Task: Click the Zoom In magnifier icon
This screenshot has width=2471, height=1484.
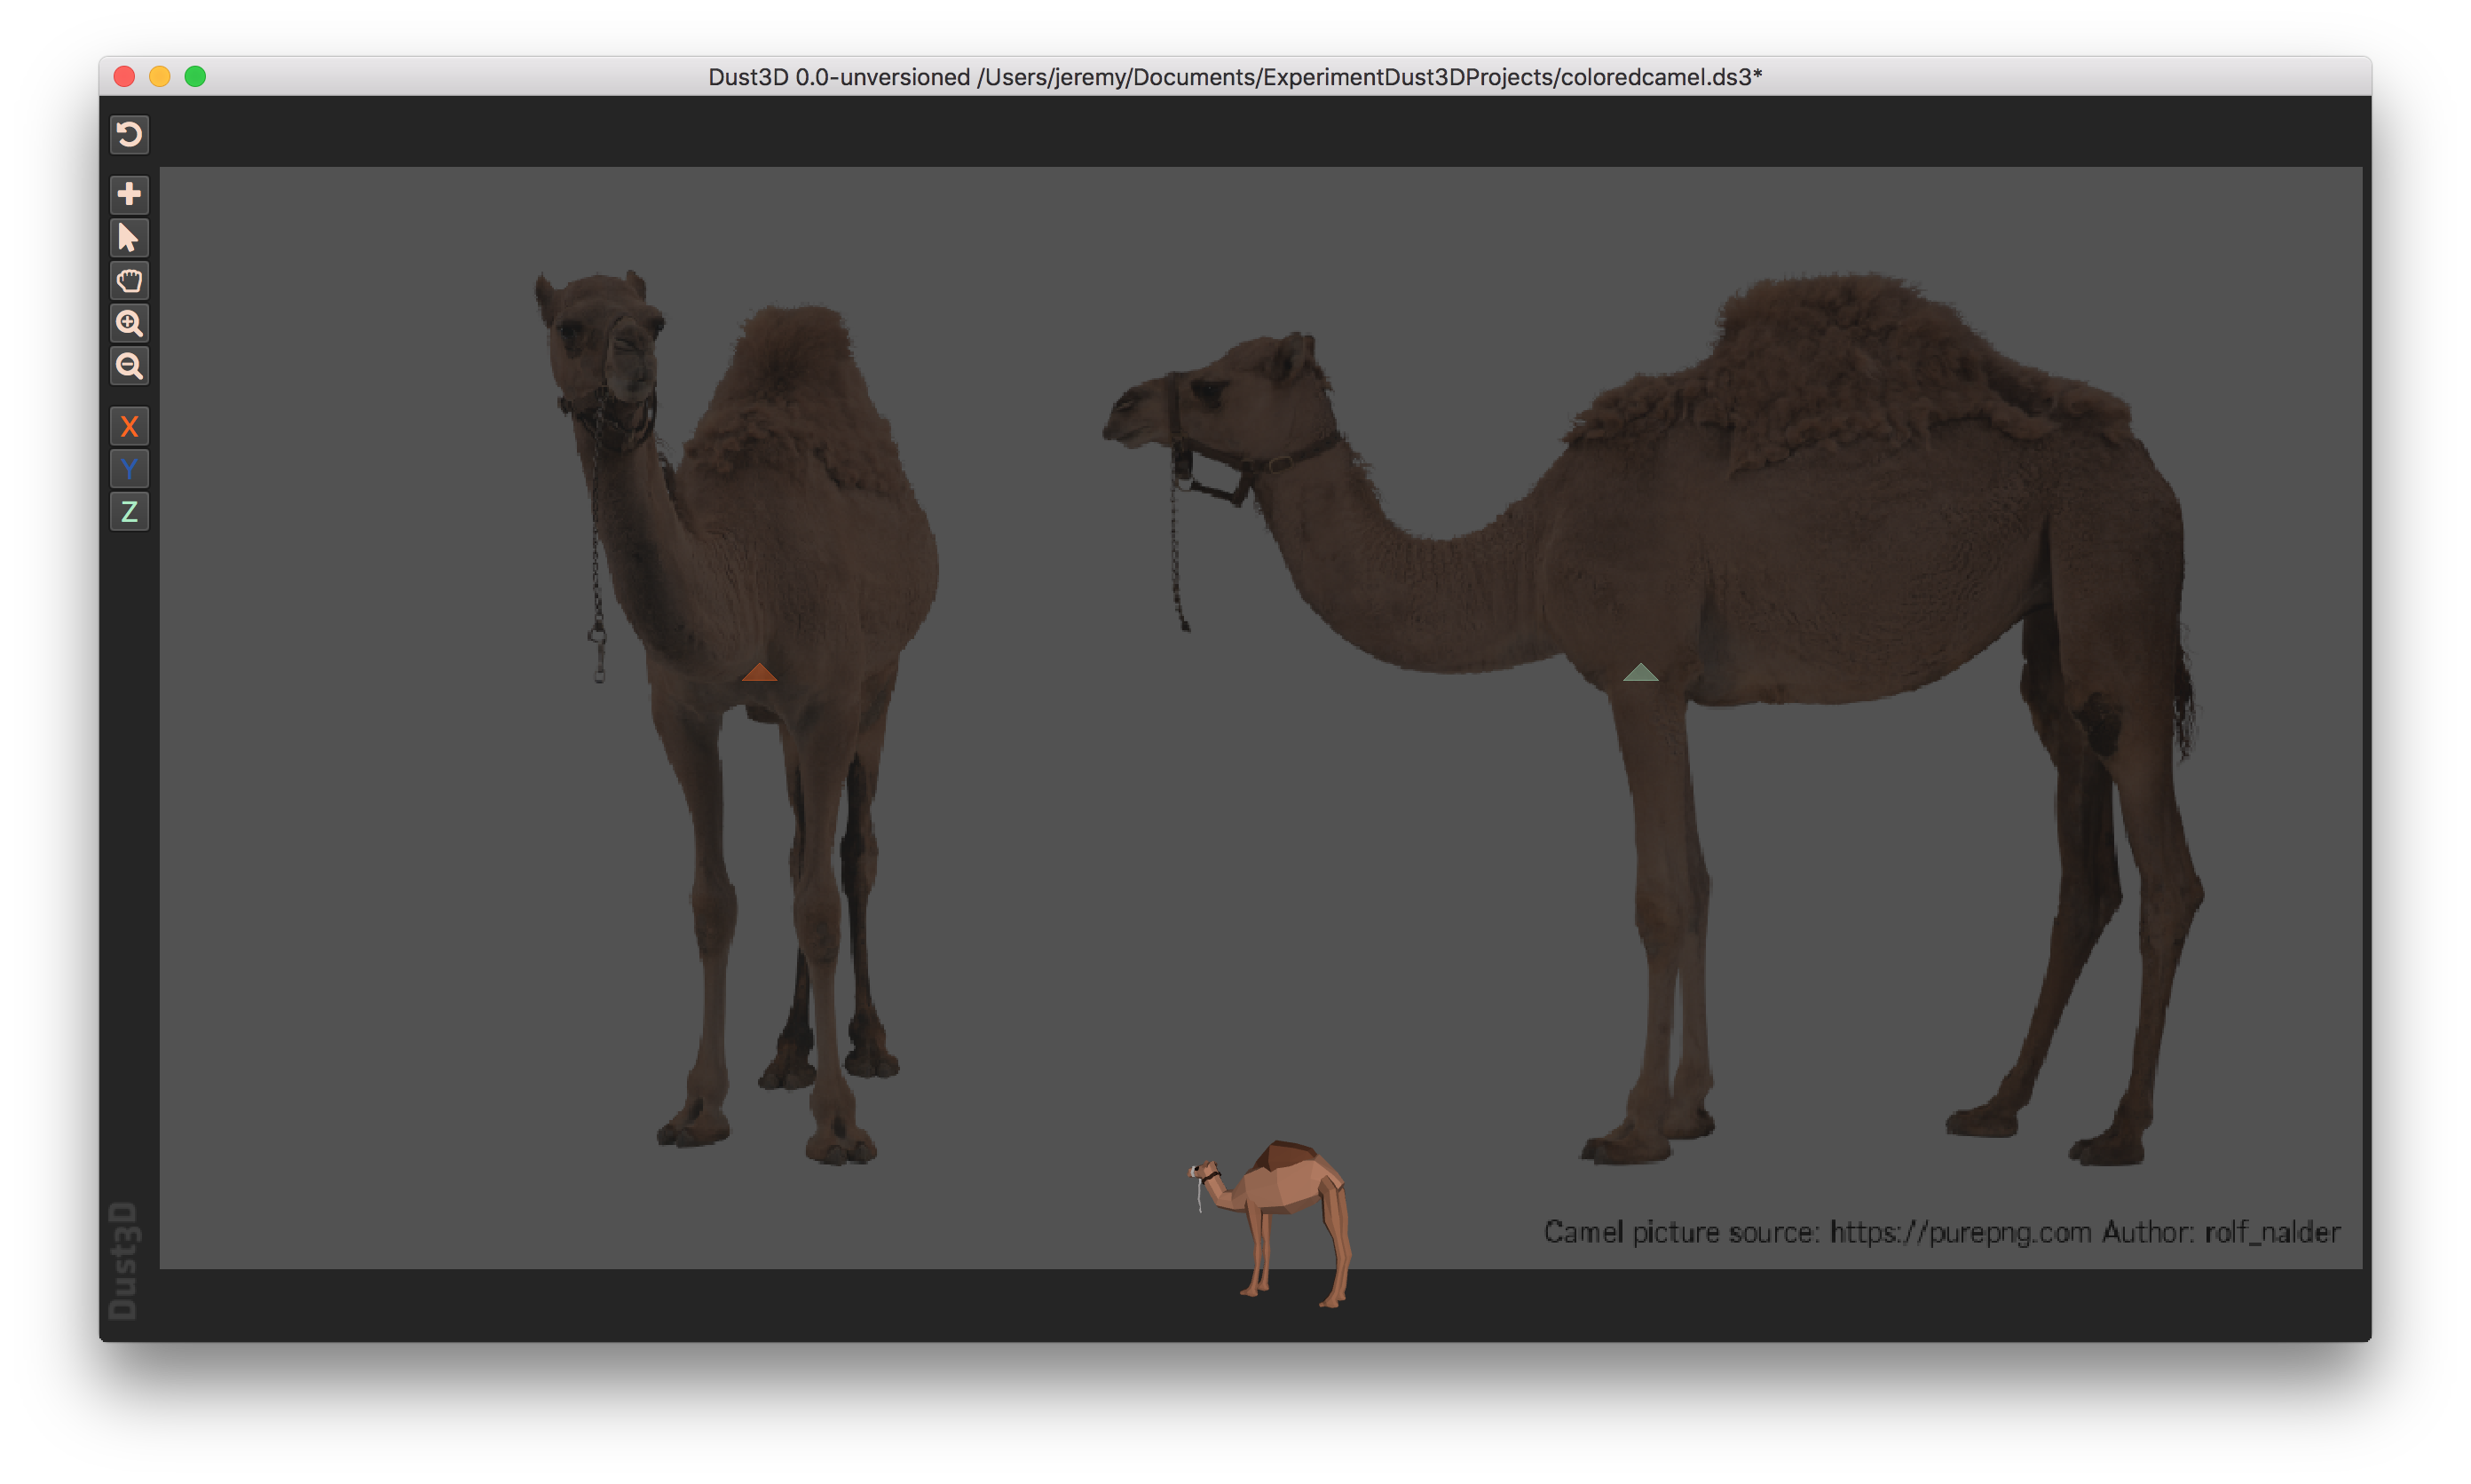Action: tap(129, 323)
